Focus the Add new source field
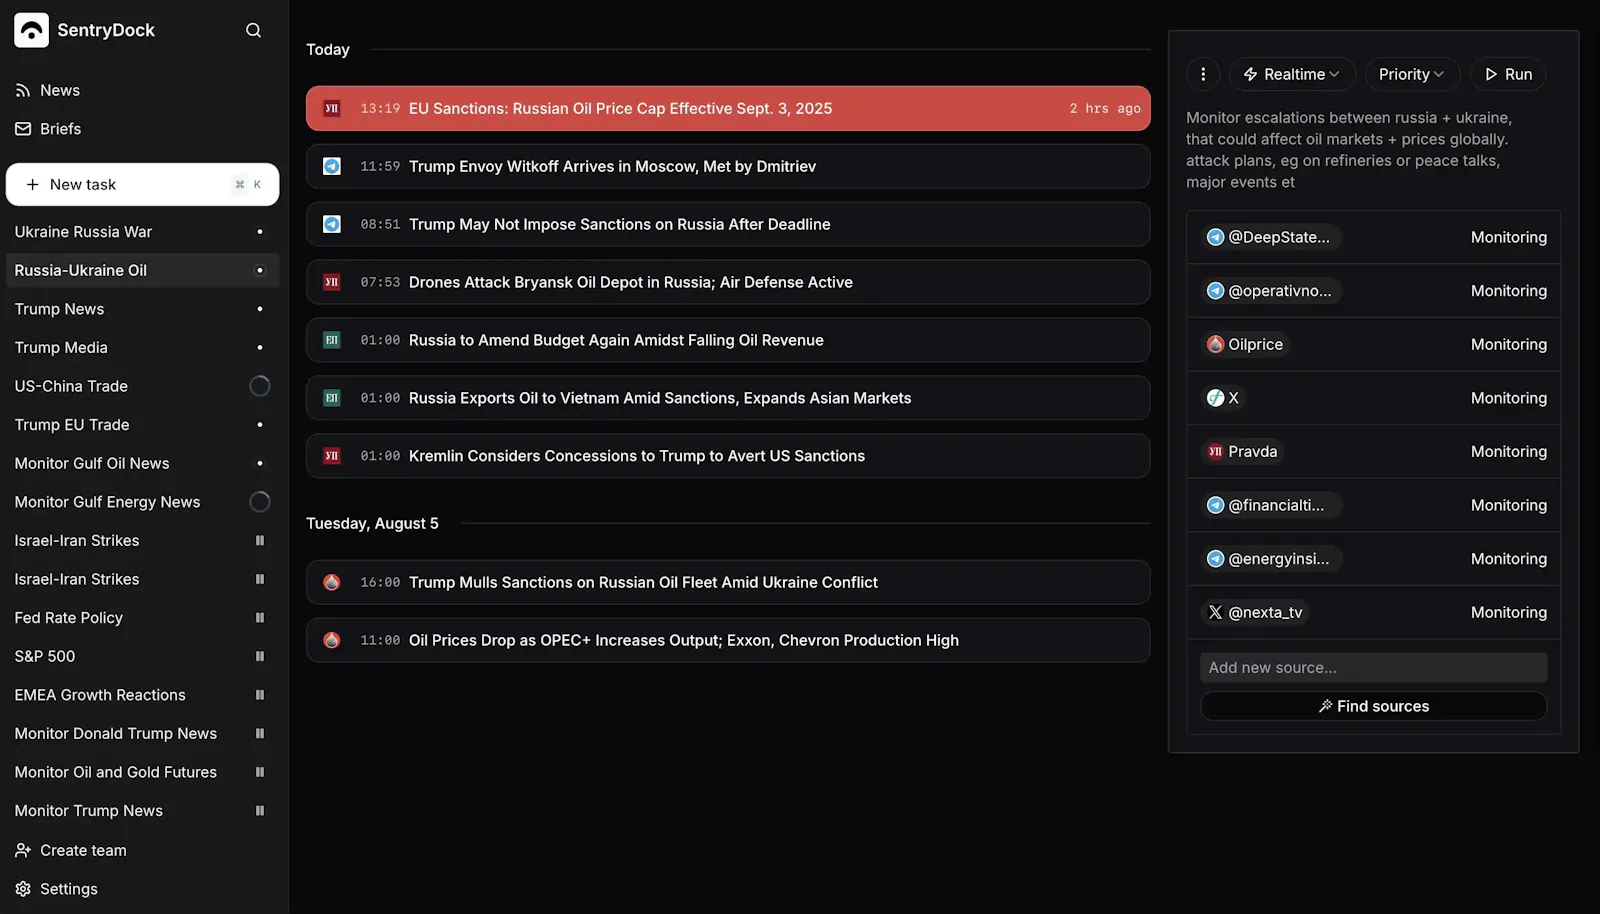Viewport: 1600px width, 914px height. 1373,667
